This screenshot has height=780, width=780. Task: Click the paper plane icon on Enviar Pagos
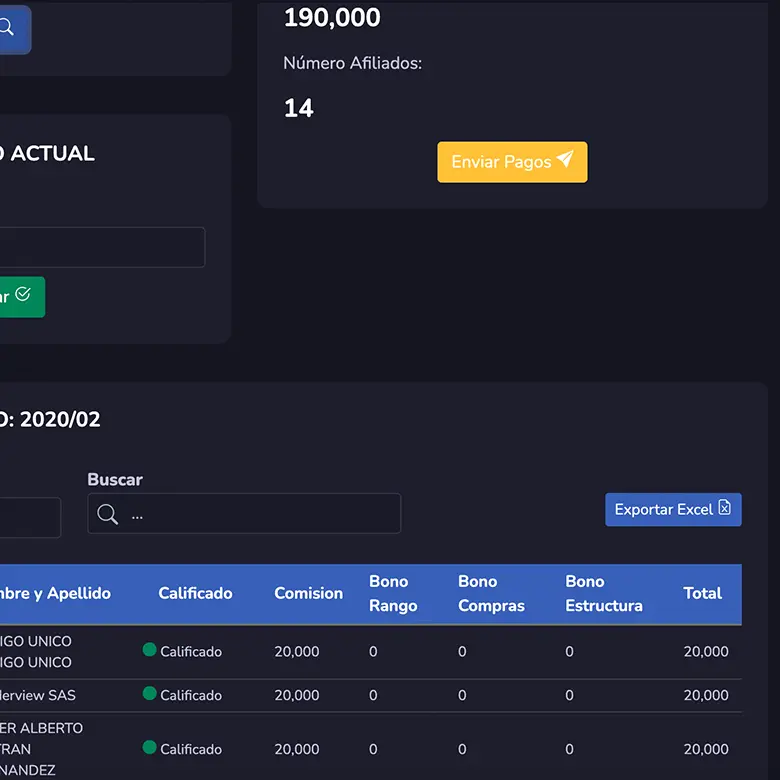pyautogui.click(x=565, y=161)
